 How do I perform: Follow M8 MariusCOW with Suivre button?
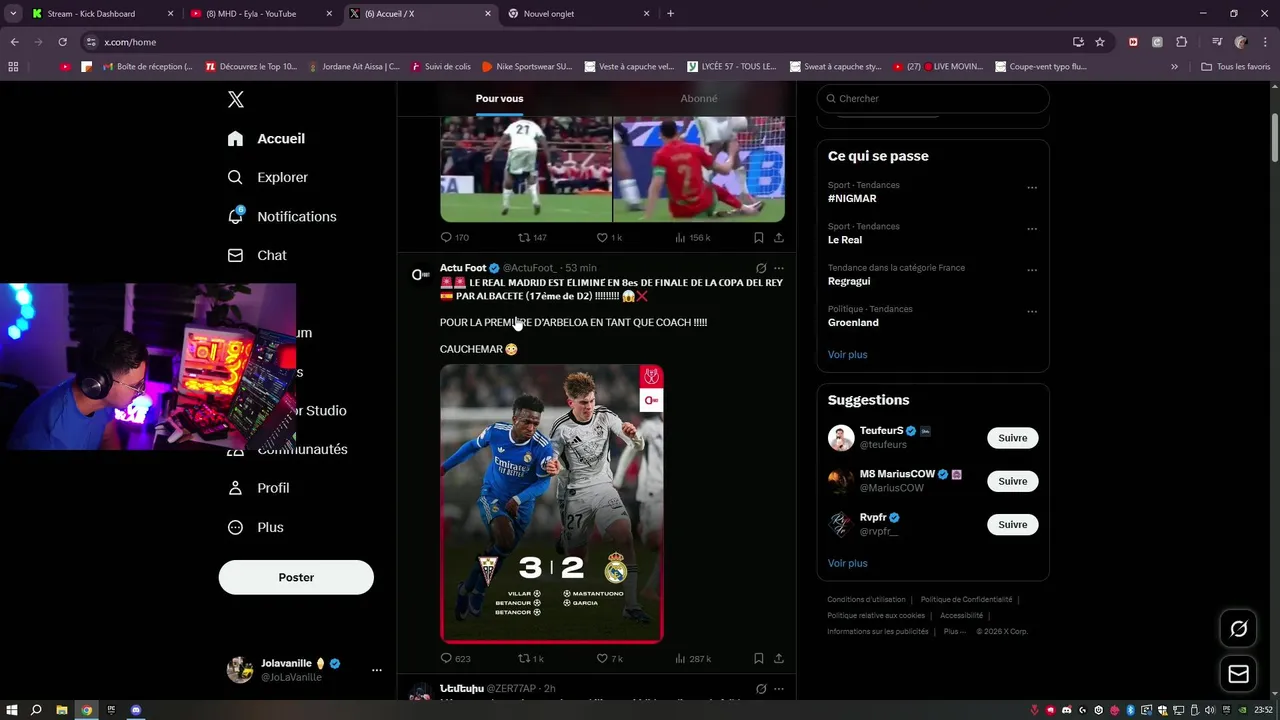point(1012,481)
